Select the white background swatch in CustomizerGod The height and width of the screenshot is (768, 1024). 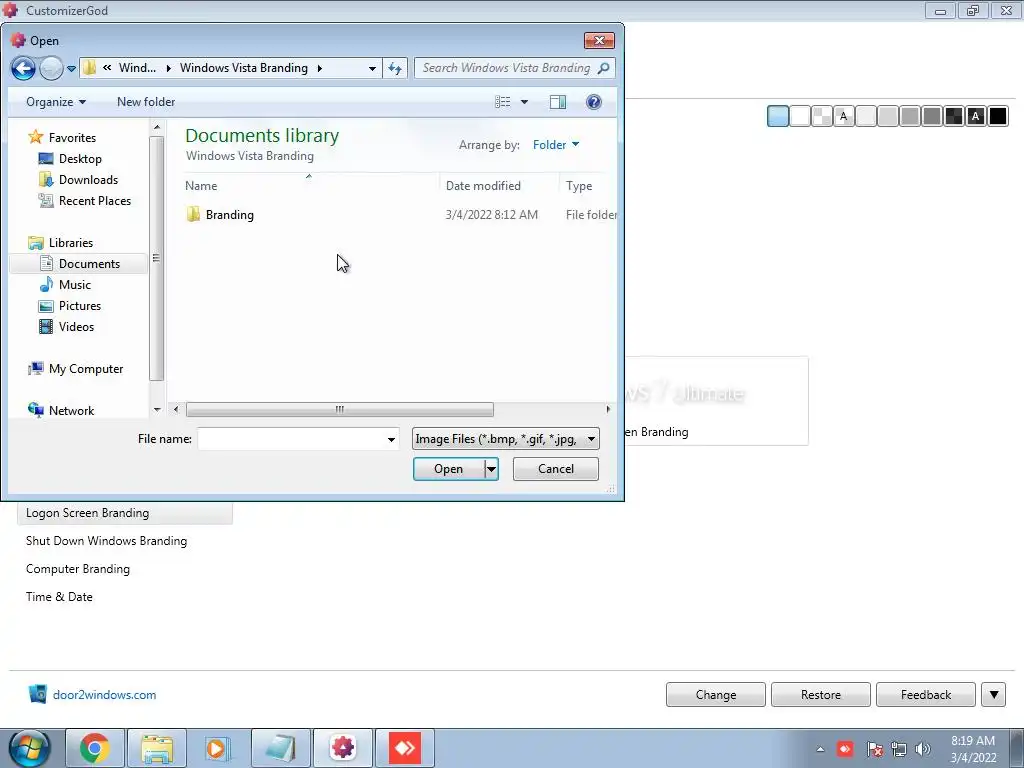(800, 116)
